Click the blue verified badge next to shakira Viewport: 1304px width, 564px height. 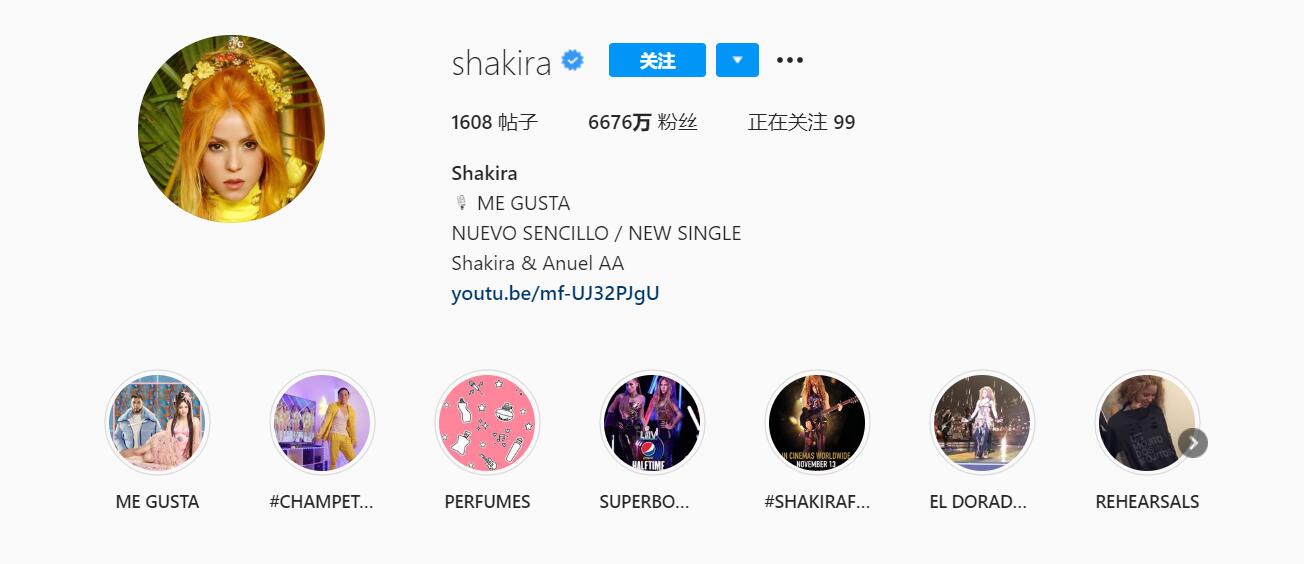[x=573, y=61]
